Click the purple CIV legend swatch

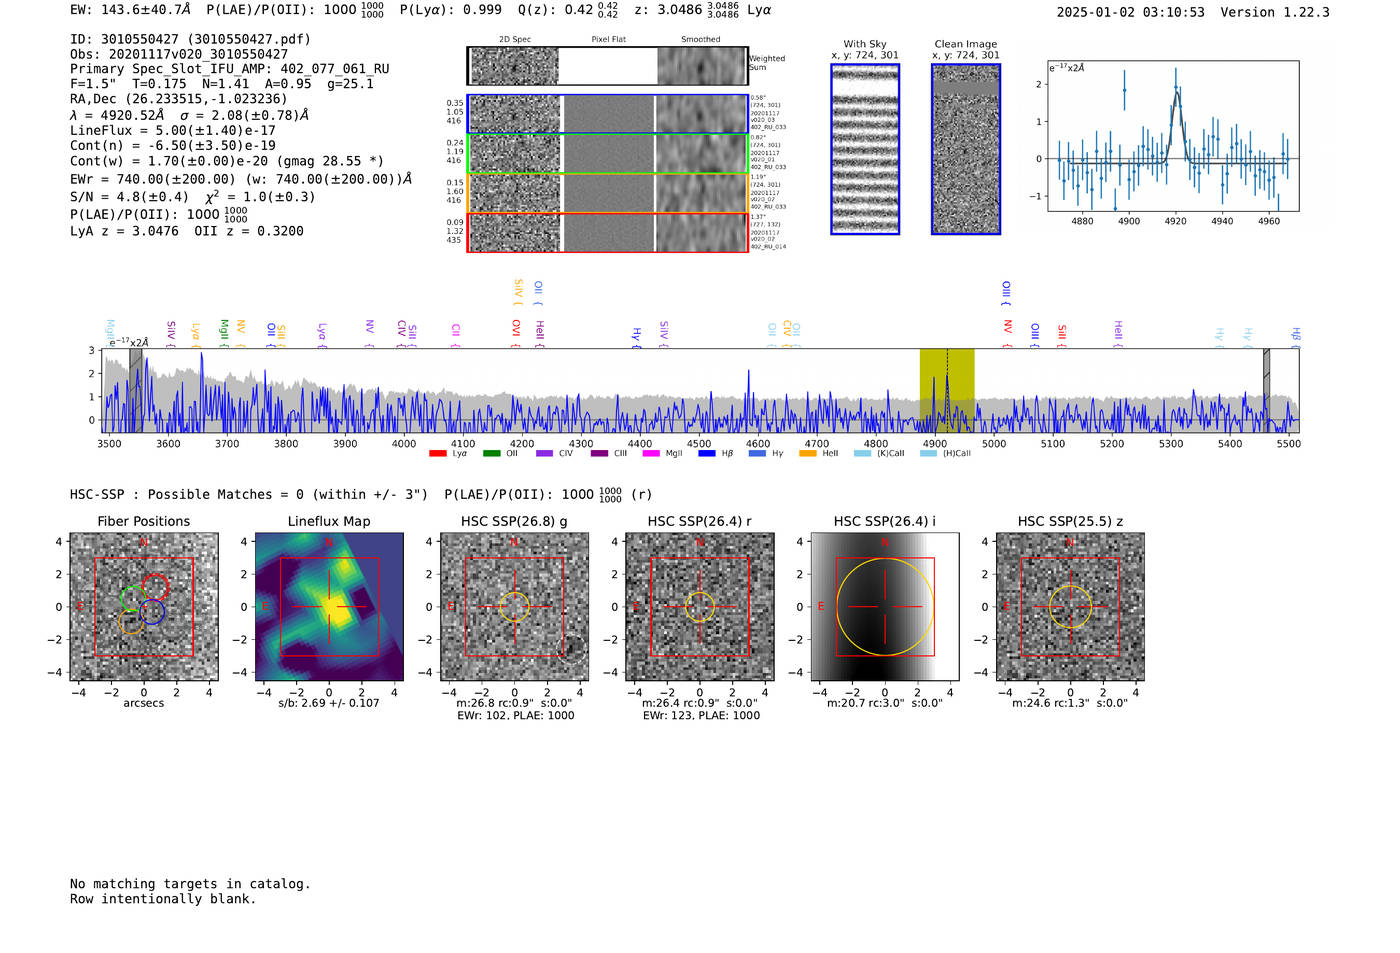coord(544,454)
